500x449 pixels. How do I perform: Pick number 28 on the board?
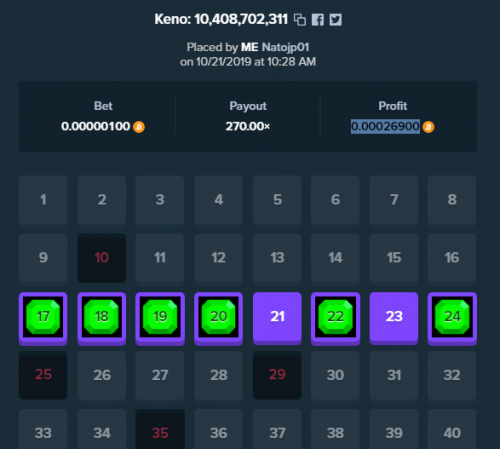pyautogui.click(x=219, y=375)
